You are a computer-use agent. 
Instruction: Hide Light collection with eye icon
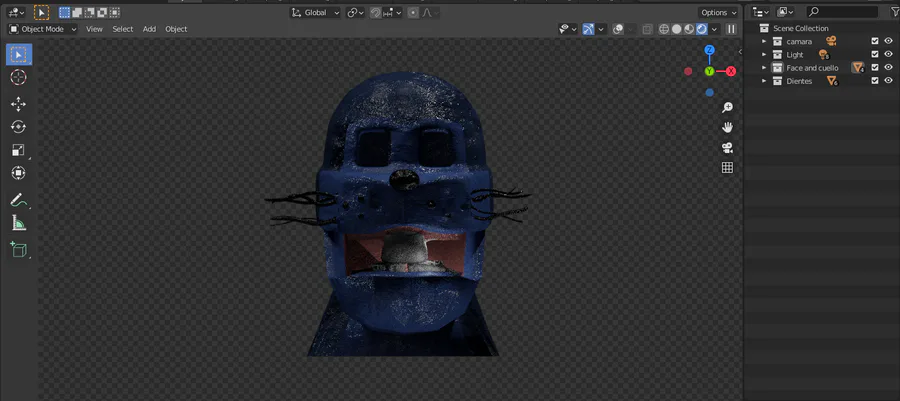coord(889,54)
